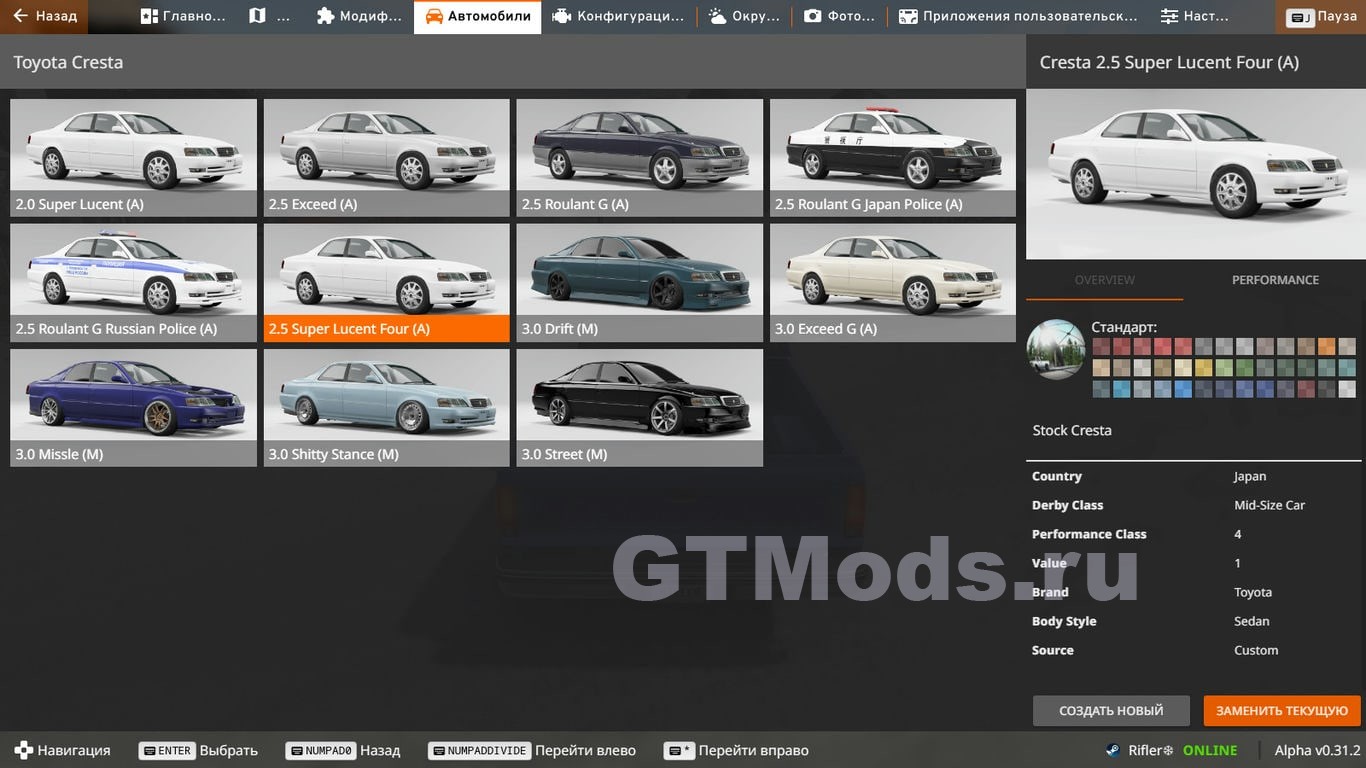Select 3.0 Exceed G (A) configuration

892,282
